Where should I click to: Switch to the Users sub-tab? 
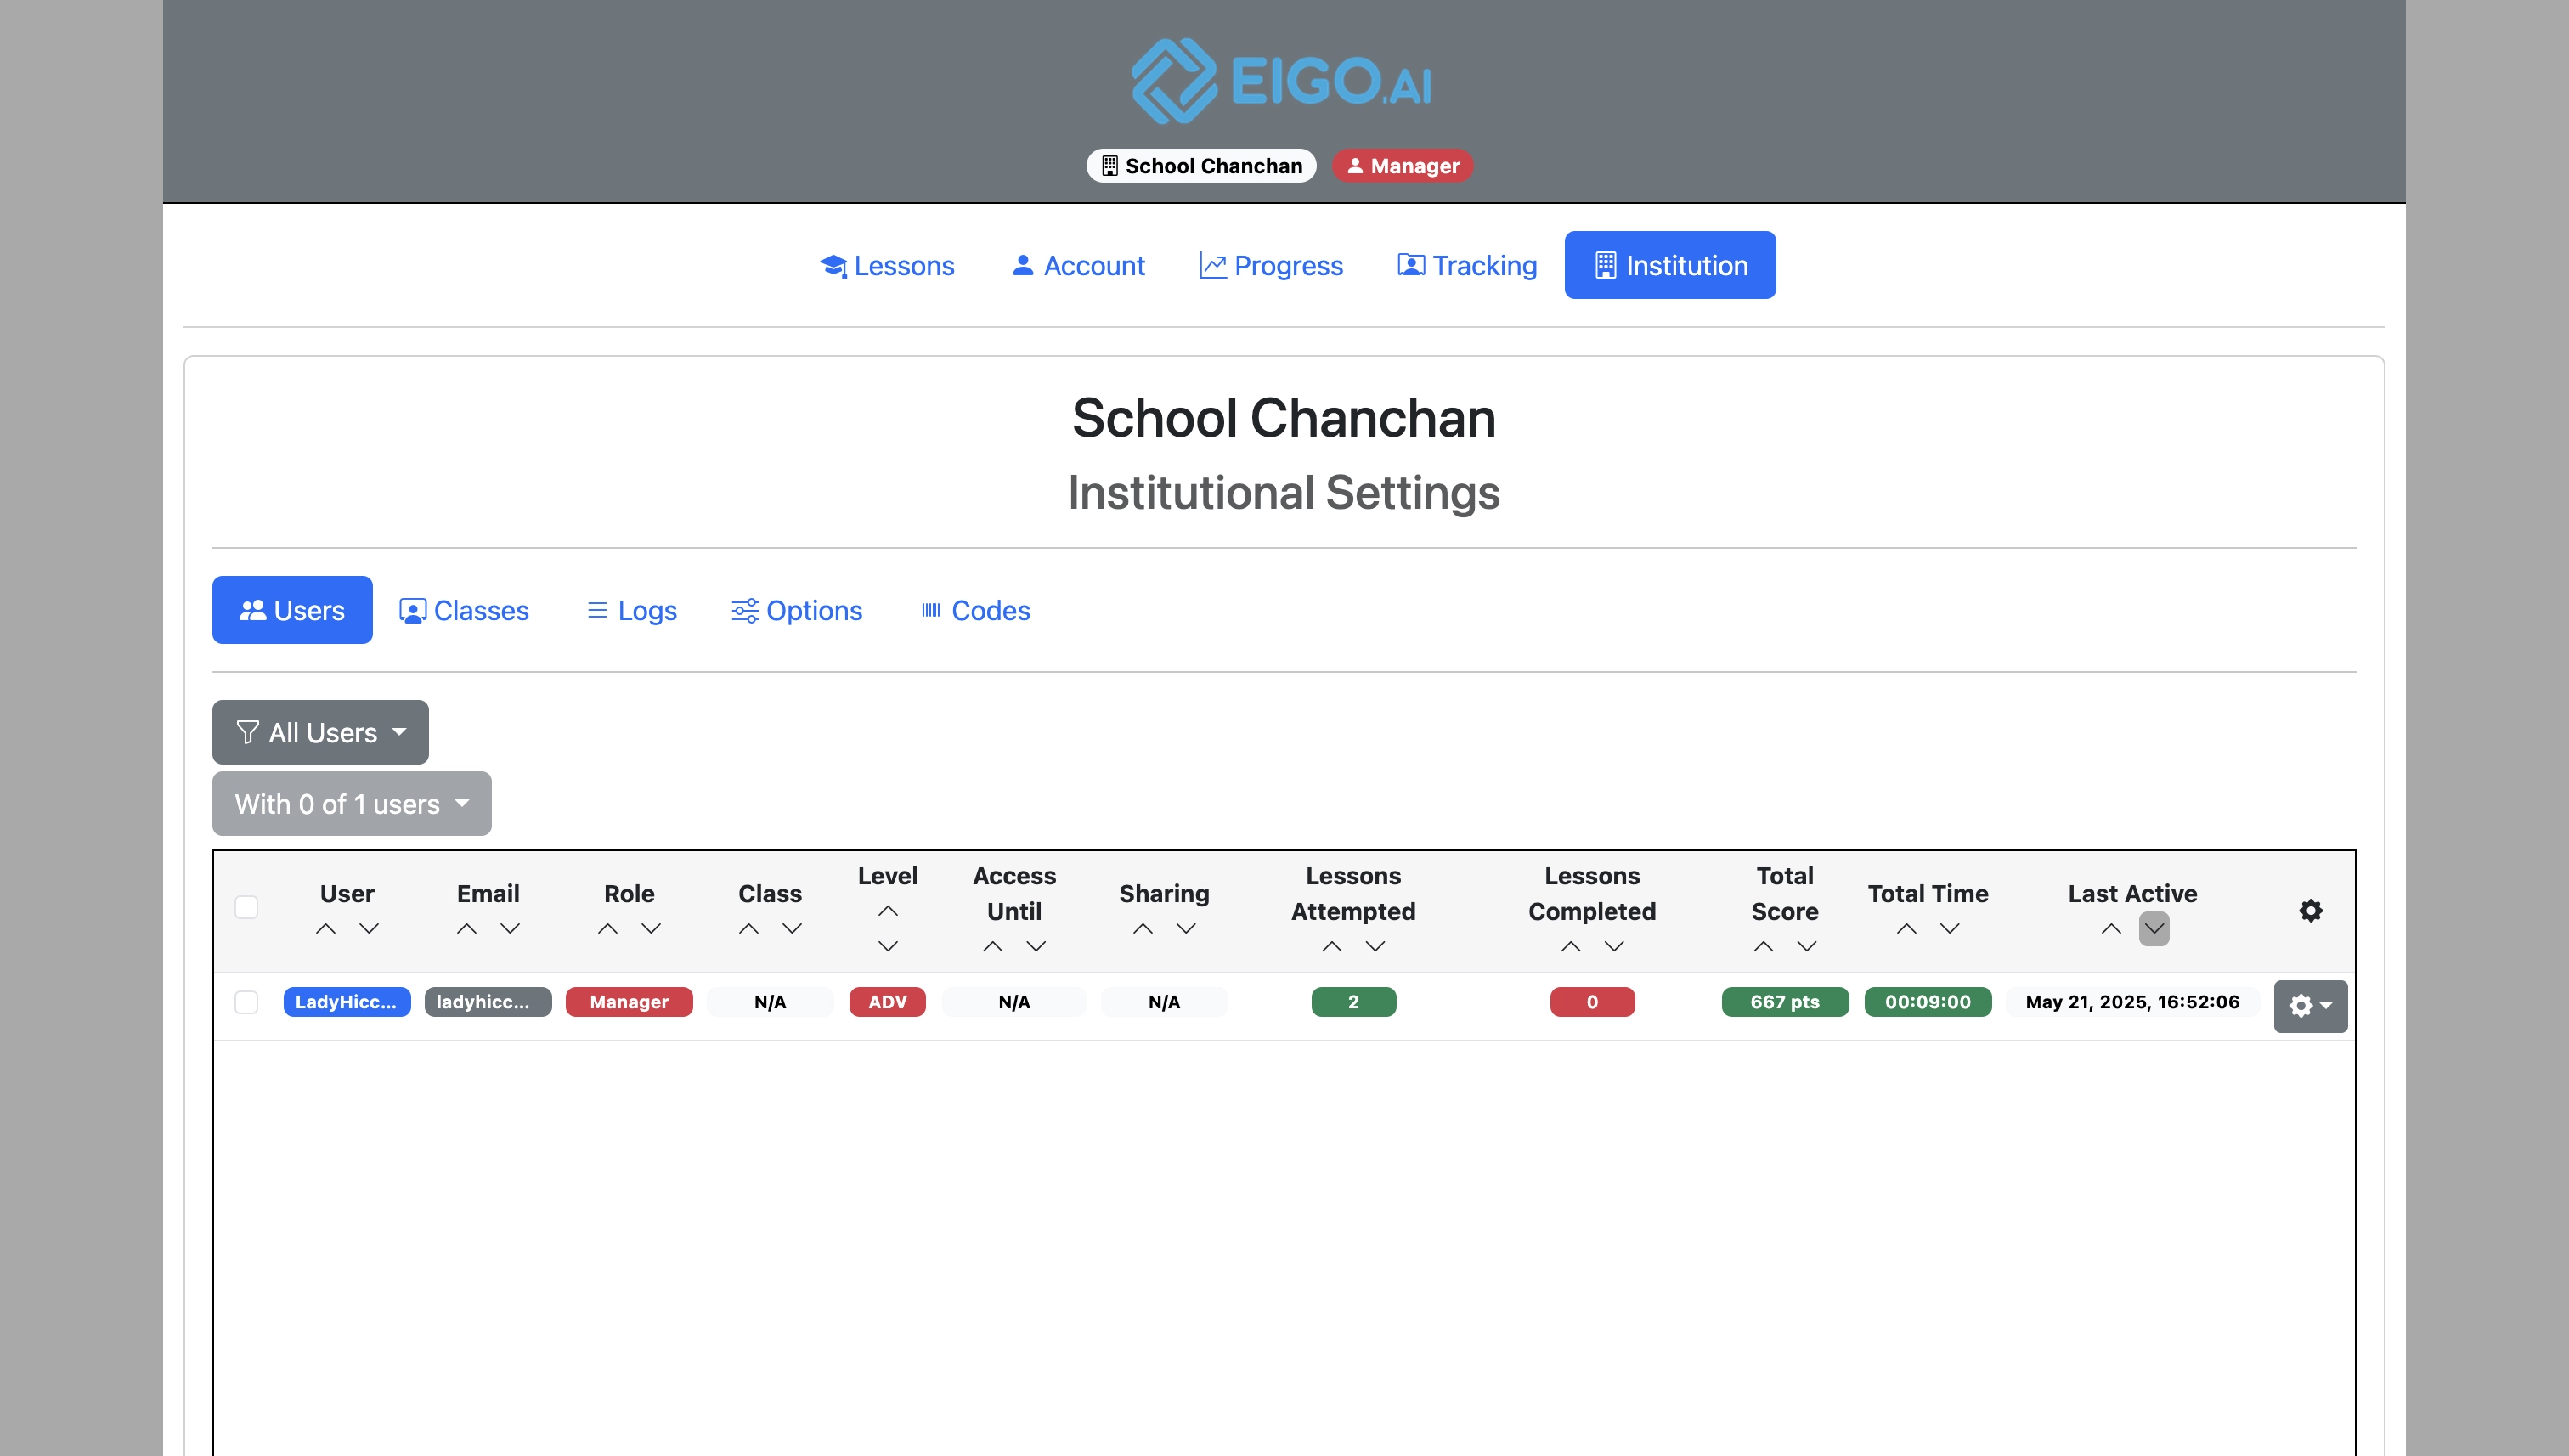(292, 610)
